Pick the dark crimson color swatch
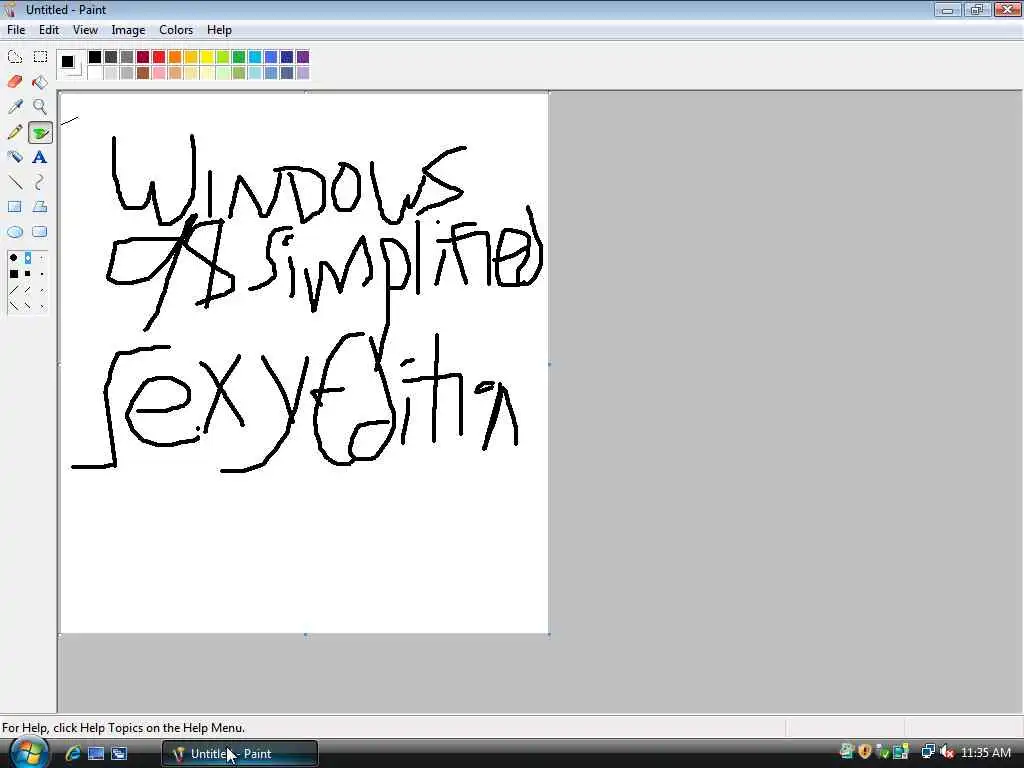The image size is (1024, 768). [142, 57]
